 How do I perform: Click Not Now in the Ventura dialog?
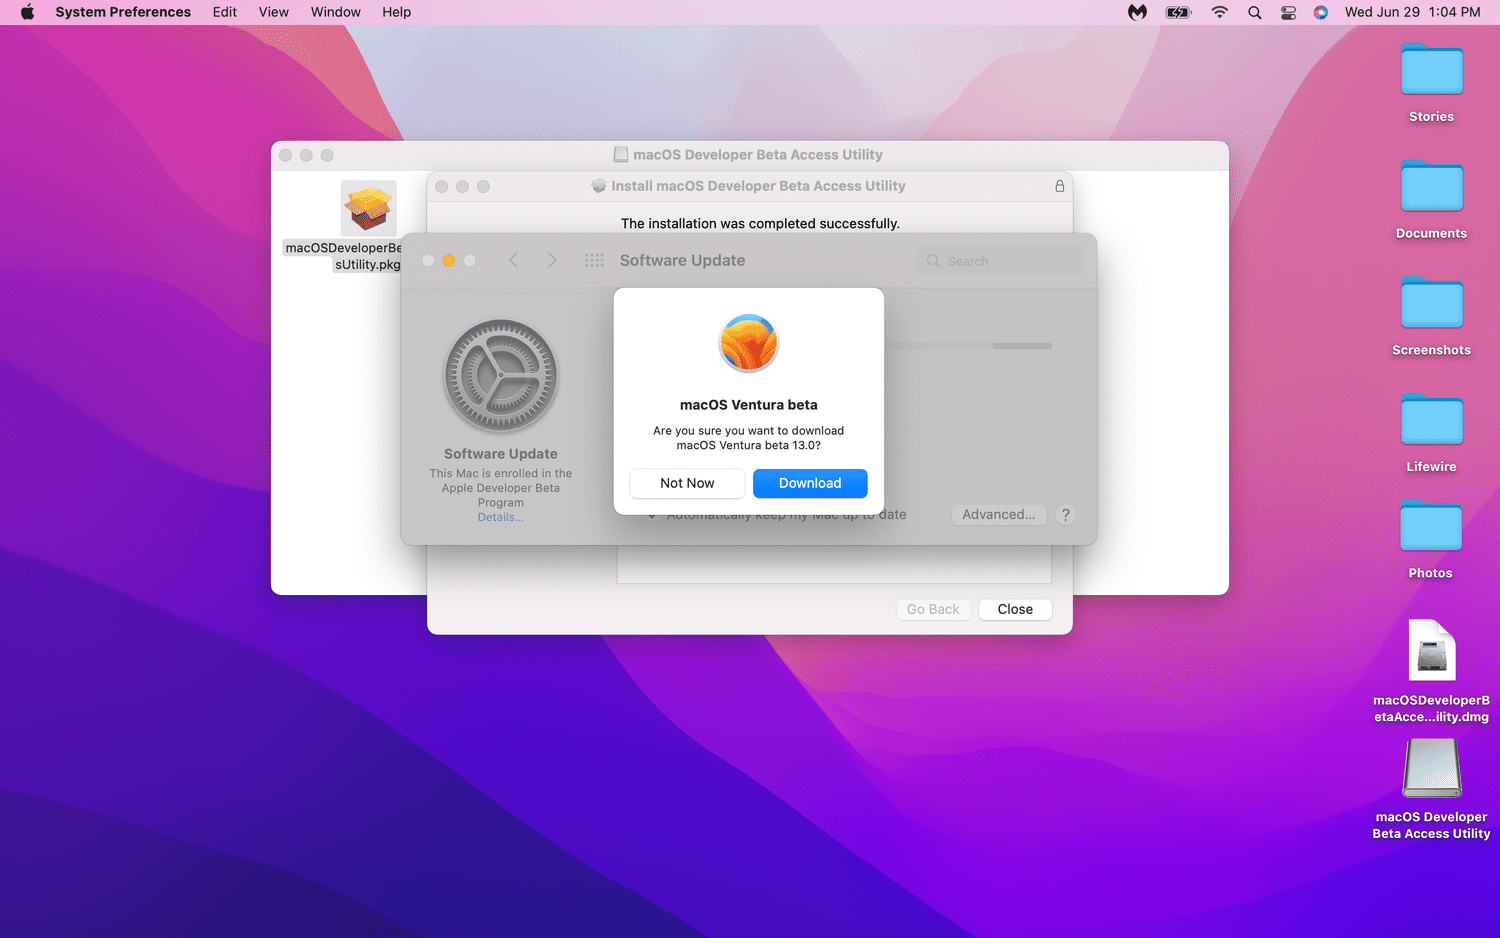click(687, 483)
